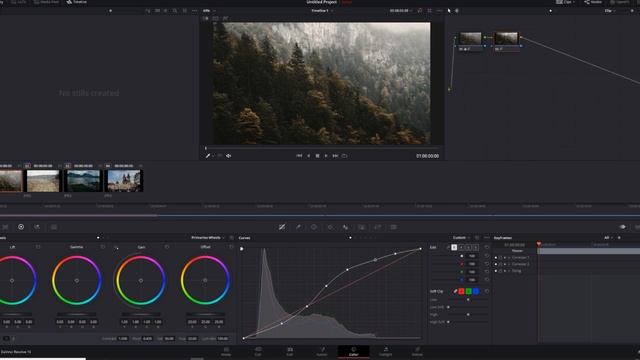Toggle Soft Clip channel link
This screenshot has width=640, height=360.
coord(455,291)
